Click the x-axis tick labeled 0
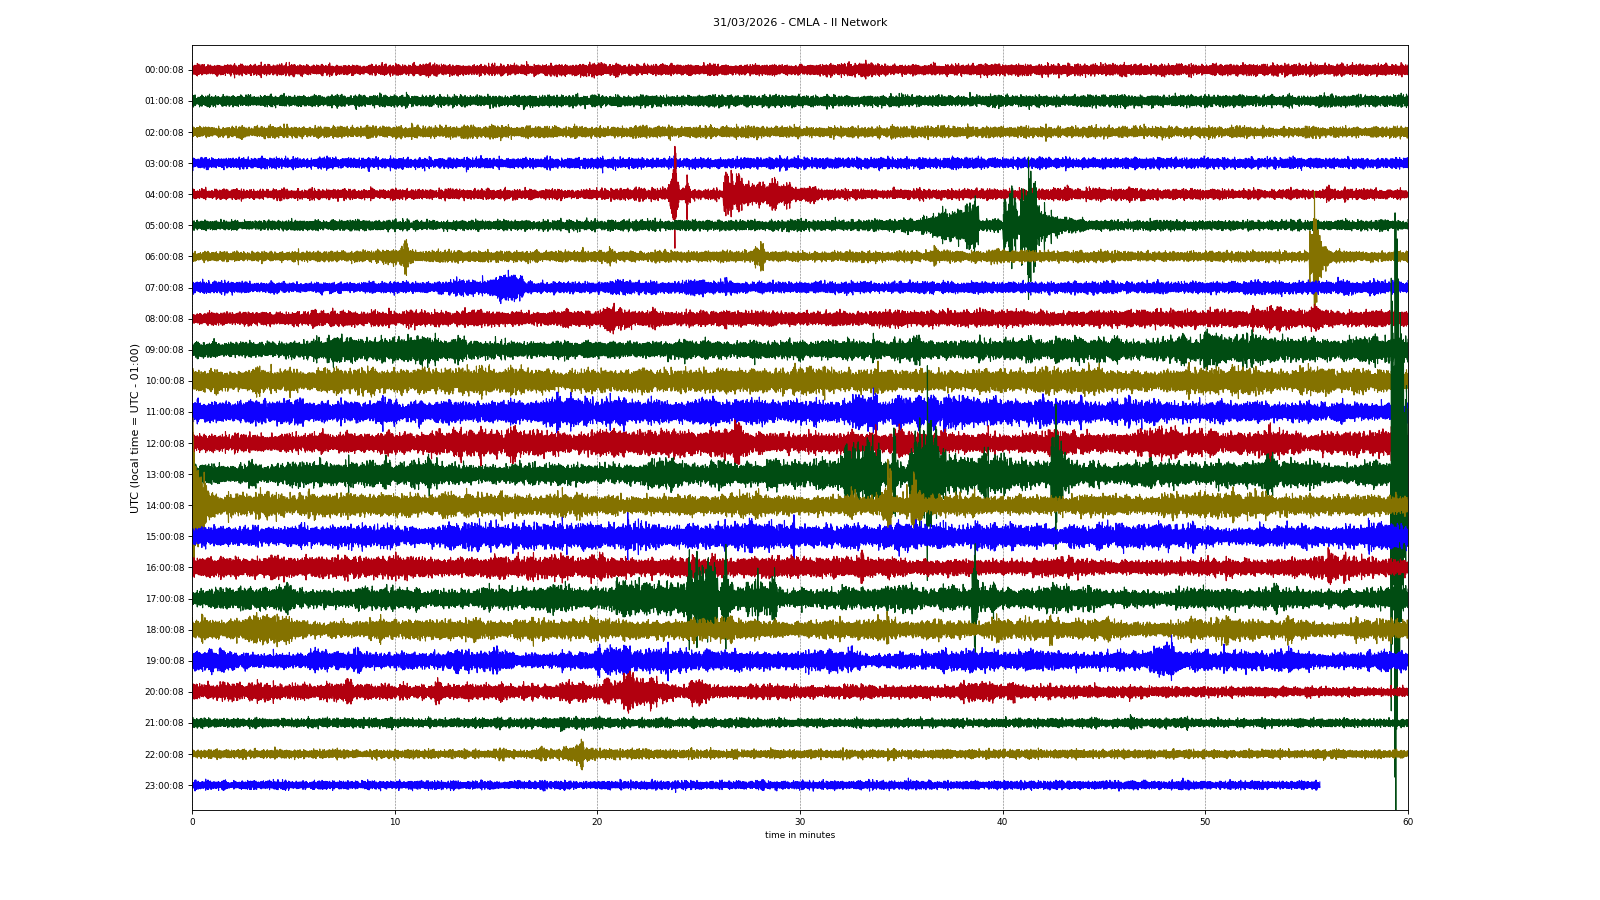The height and width of the screenshot is (900, 1600). click(x=193, y=822)
